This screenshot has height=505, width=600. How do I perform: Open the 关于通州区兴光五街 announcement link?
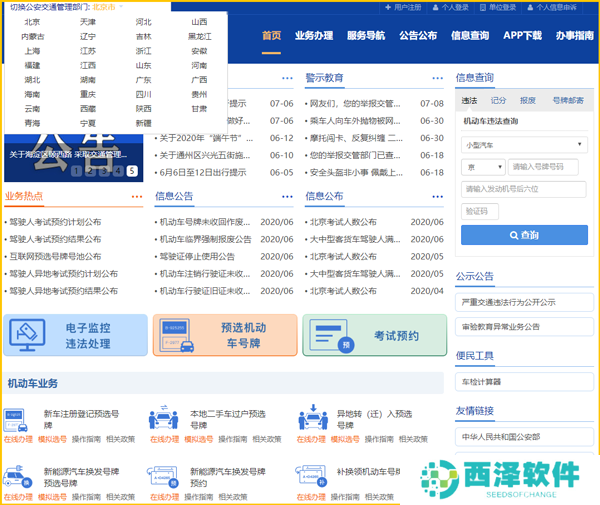(x=204, y=155)
